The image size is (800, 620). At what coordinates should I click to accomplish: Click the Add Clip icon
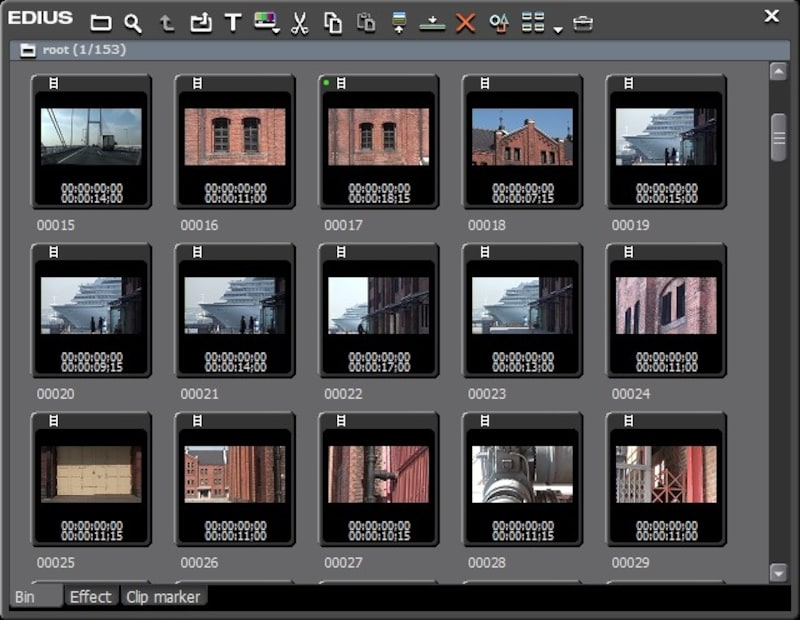[200, 22]
